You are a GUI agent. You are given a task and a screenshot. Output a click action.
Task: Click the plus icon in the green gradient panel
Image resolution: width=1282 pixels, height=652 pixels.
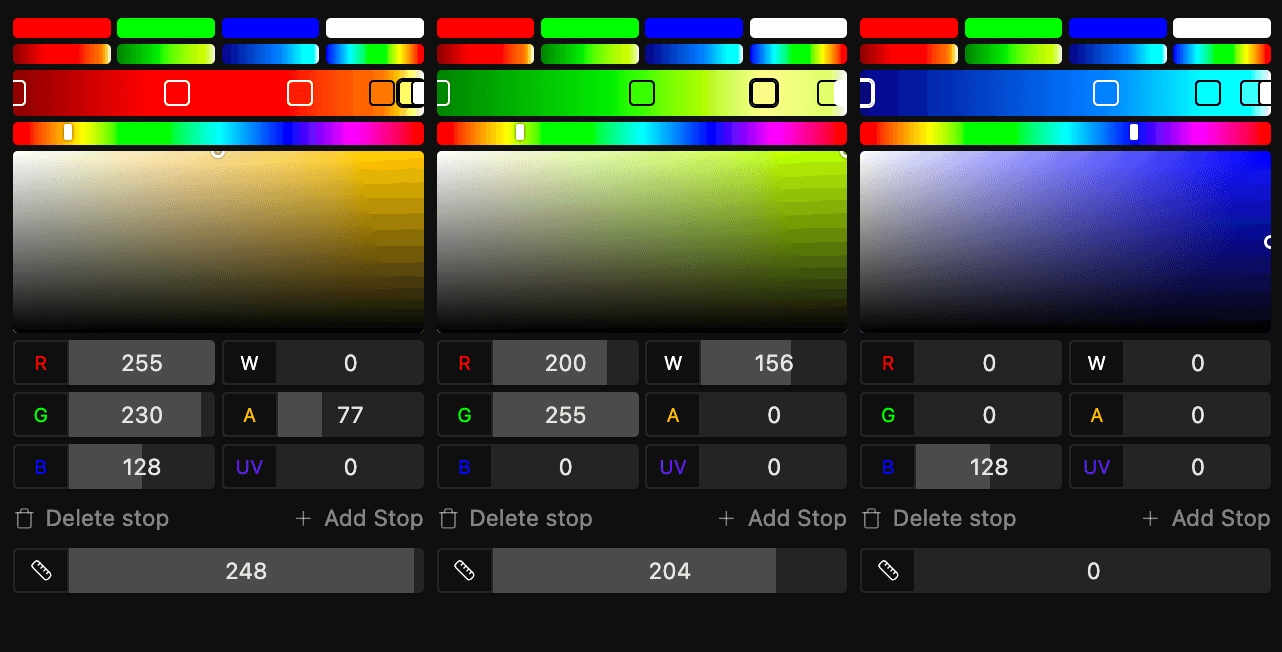pyautogui.click(x=727, y=519)
